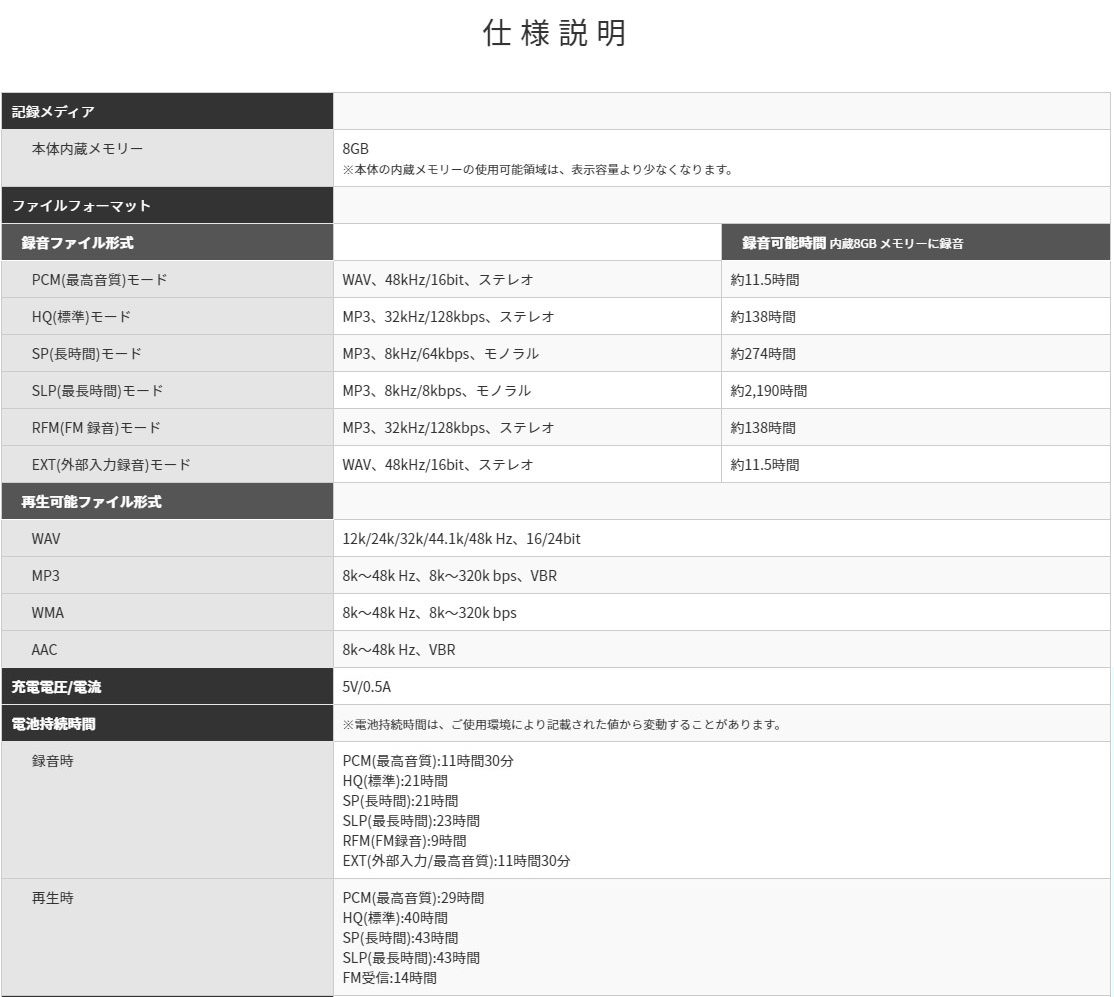Viewport: 1114px width, 997px height.
Task: Click the AAC playback format label
Action: point(44,650)
